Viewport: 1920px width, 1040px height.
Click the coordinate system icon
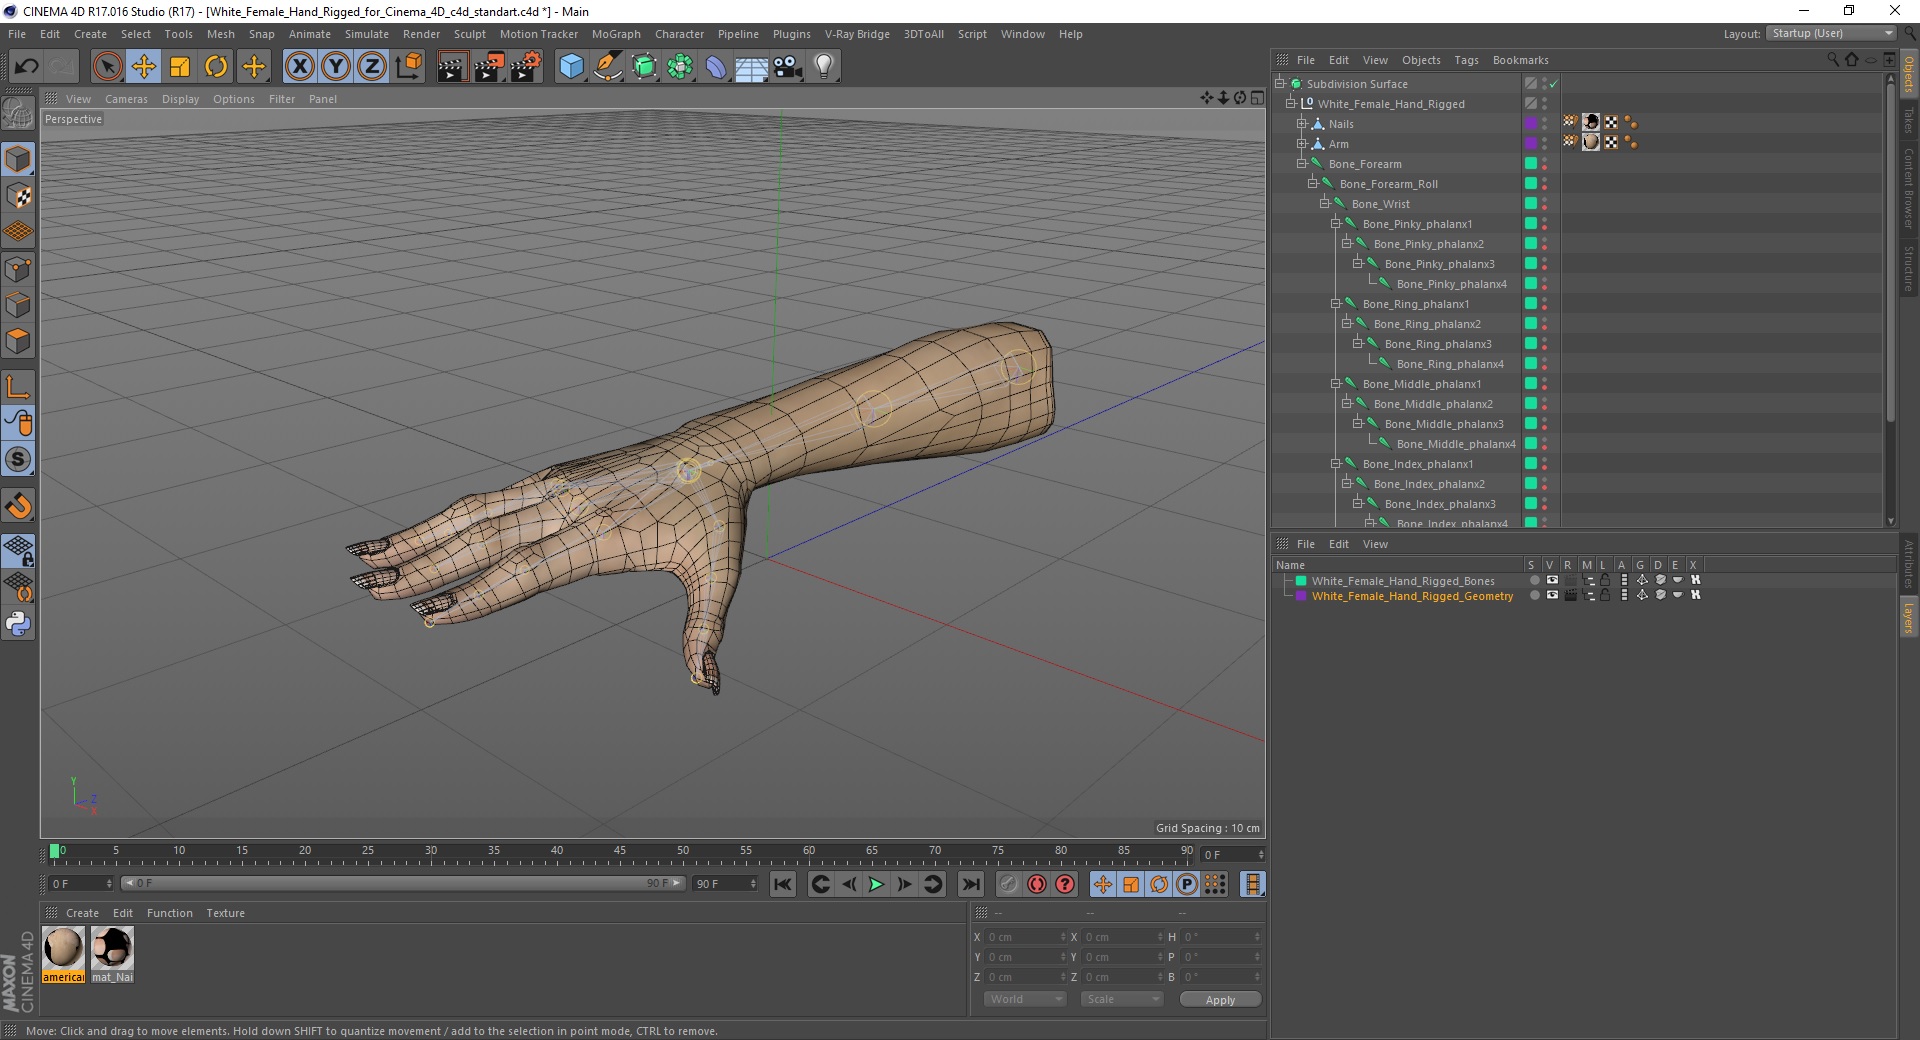coord(408,67)
